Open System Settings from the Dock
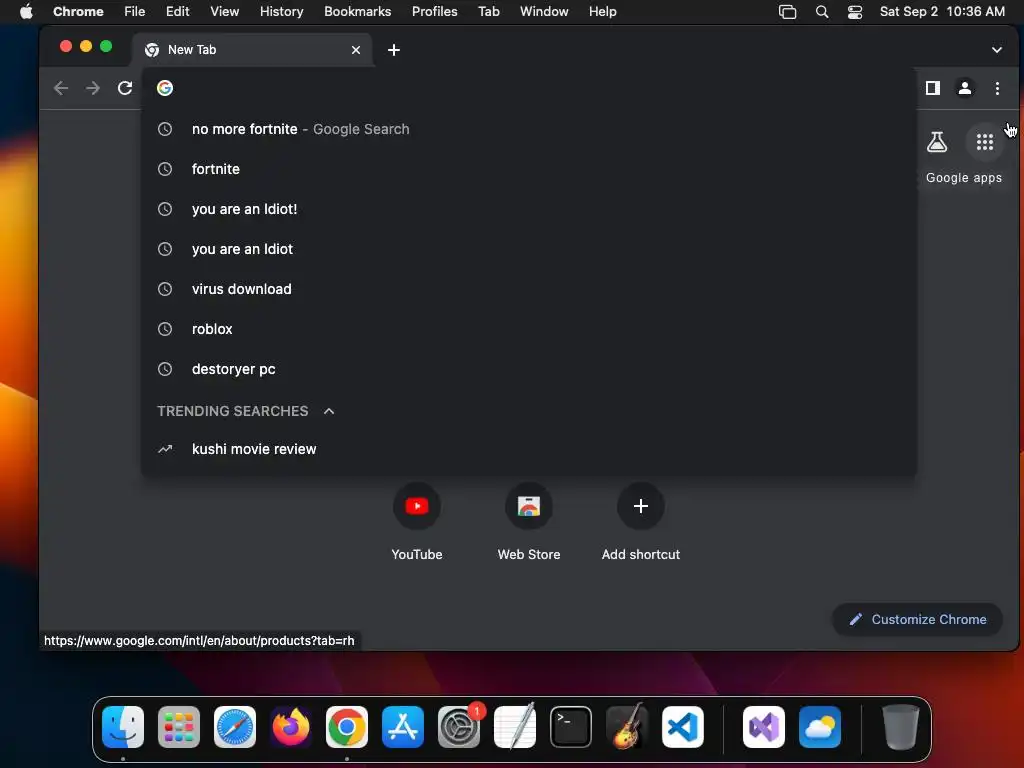Viewport: 1024px width, 768px height. (459, 727)
